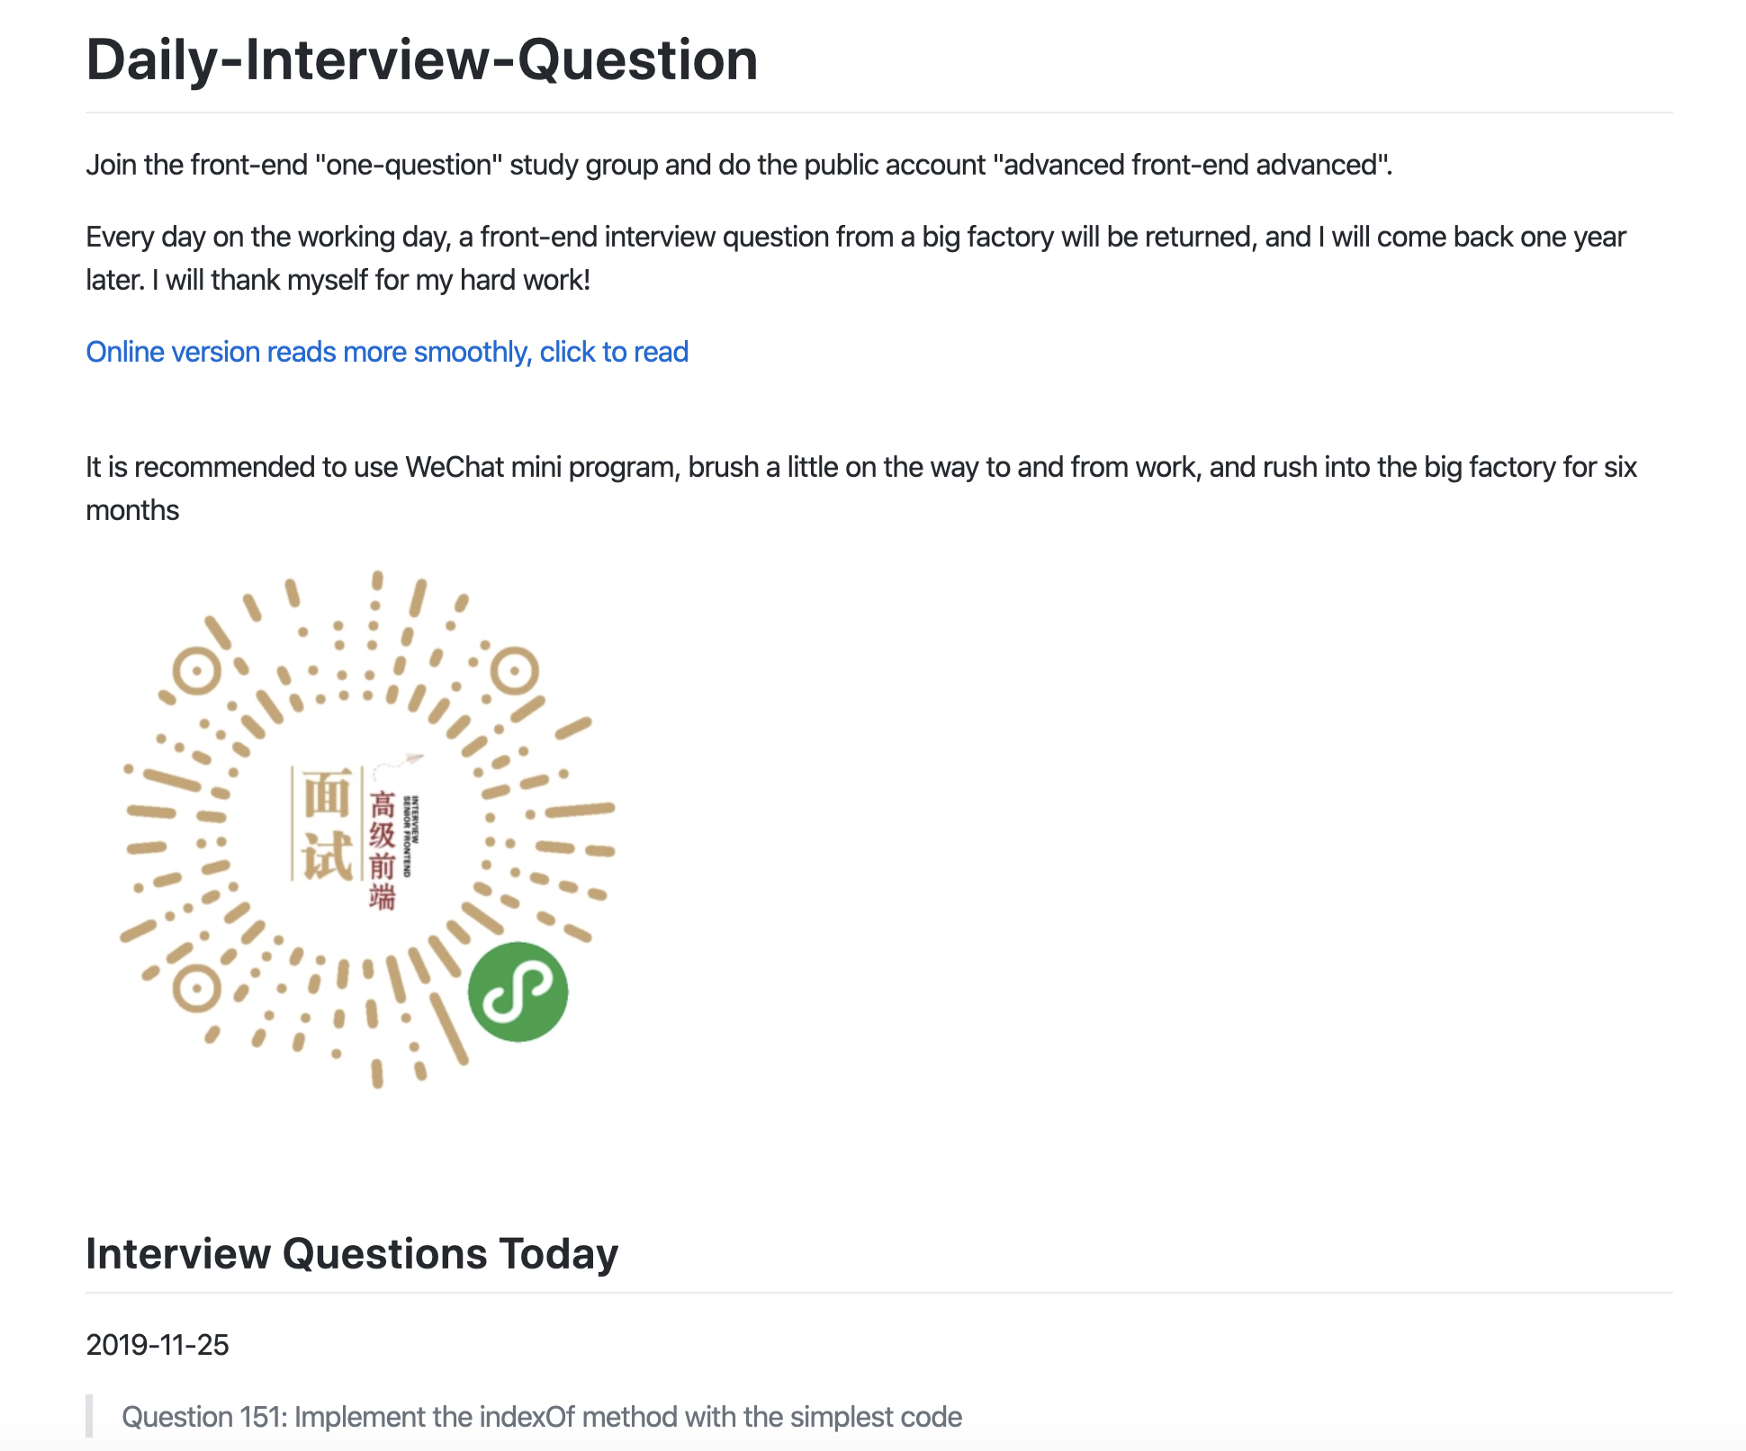Open the "Online version reads more smoothly" link

tap(387, 352)
